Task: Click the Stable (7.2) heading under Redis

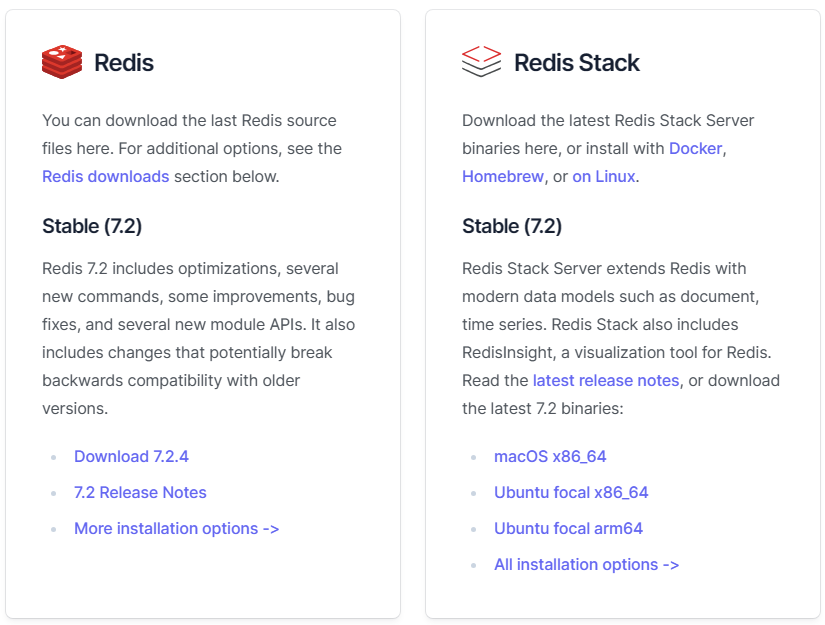Action: pyautogui.click(x=92, y=226)
